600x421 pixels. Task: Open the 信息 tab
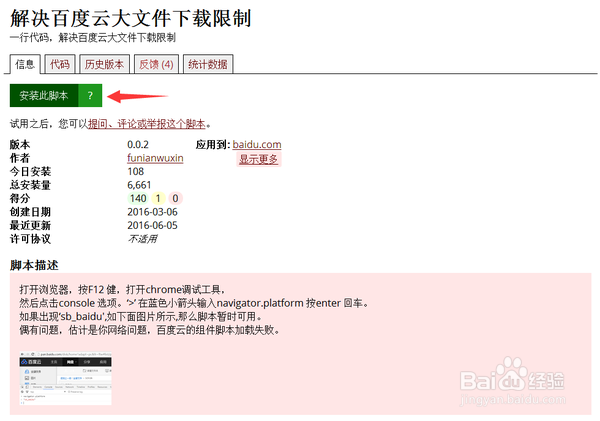[x=25, y=64]
